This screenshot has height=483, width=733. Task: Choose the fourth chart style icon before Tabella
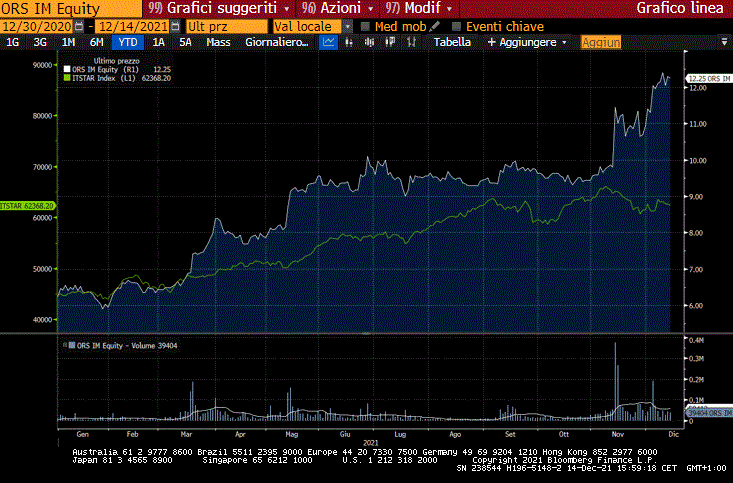[x=390, y=42]
